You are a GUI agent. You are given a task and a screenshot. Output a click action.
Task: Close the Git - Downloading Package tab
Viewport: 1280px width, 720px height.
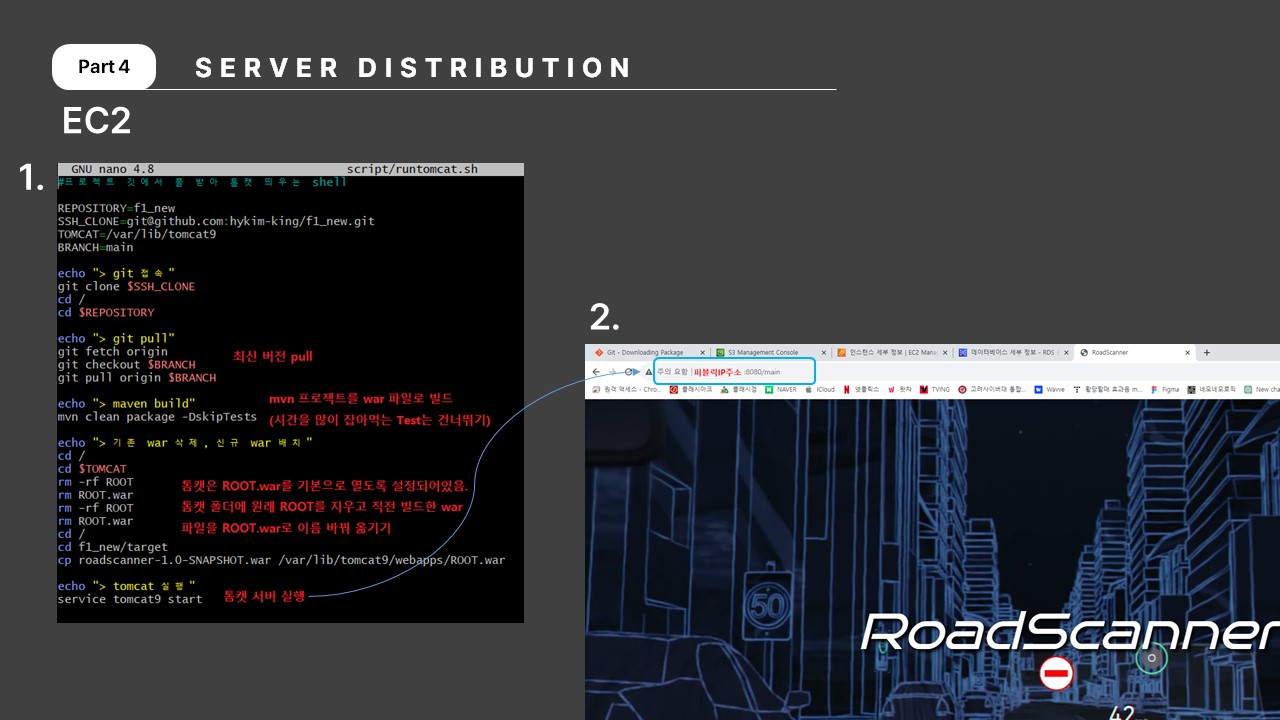pos(702,352)
